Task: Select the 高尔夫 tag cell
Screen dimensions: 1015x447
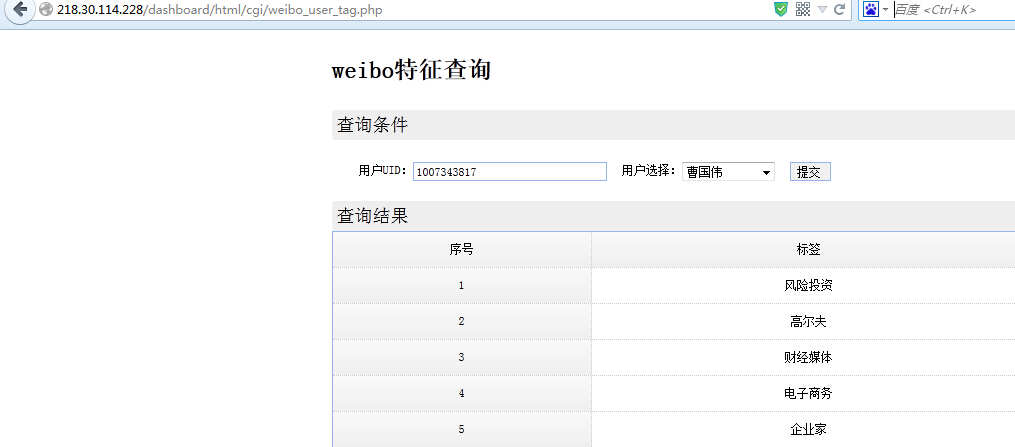Action: tap(803, 322)
